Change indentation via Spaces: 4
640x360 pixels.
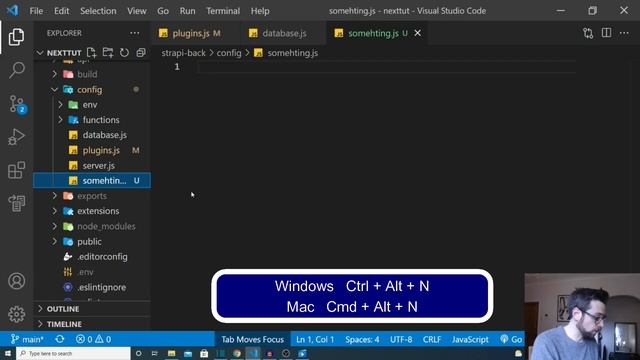[x=362, y=339]
